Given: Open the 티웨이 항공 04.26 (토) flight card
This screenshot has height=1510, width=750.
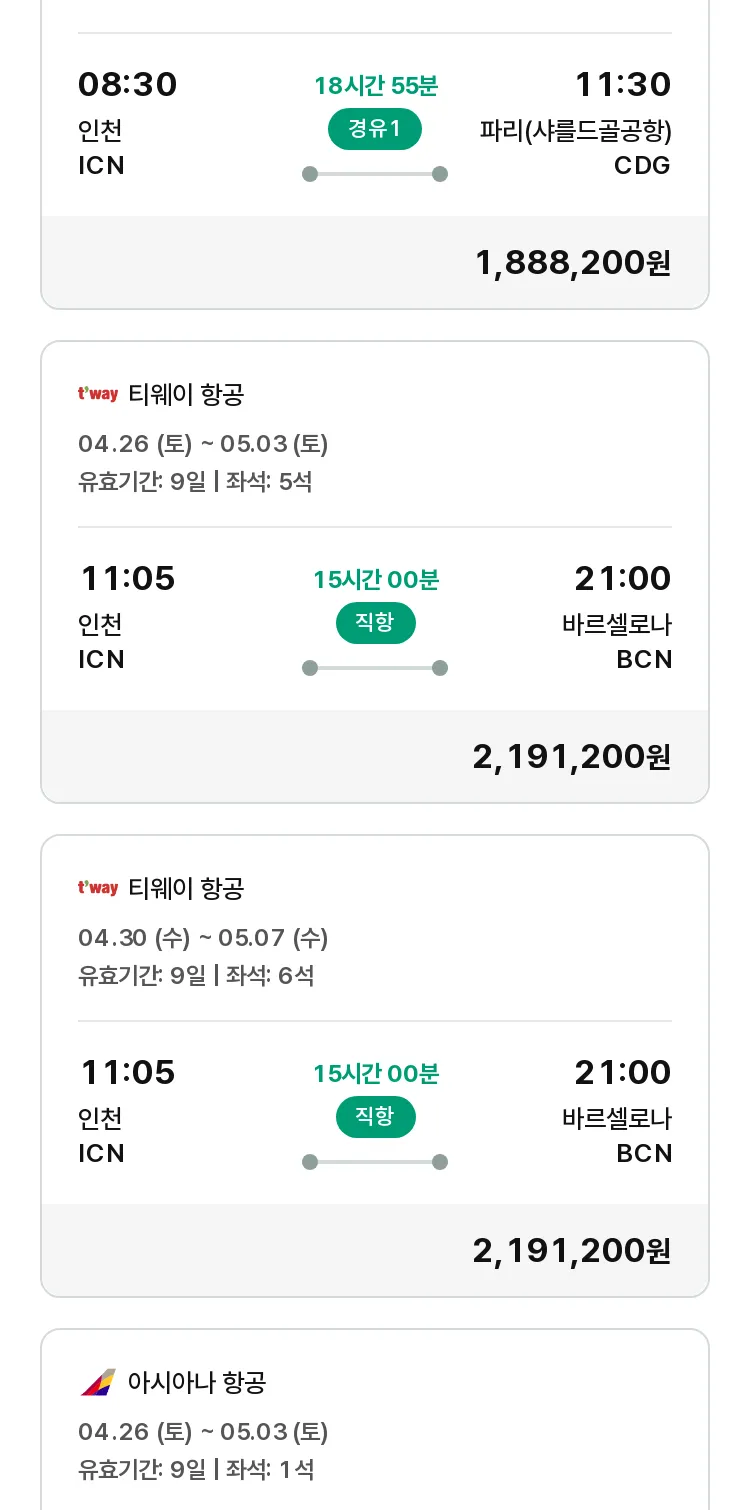Looking at the screenshot, I should click(x=375, y=572).
